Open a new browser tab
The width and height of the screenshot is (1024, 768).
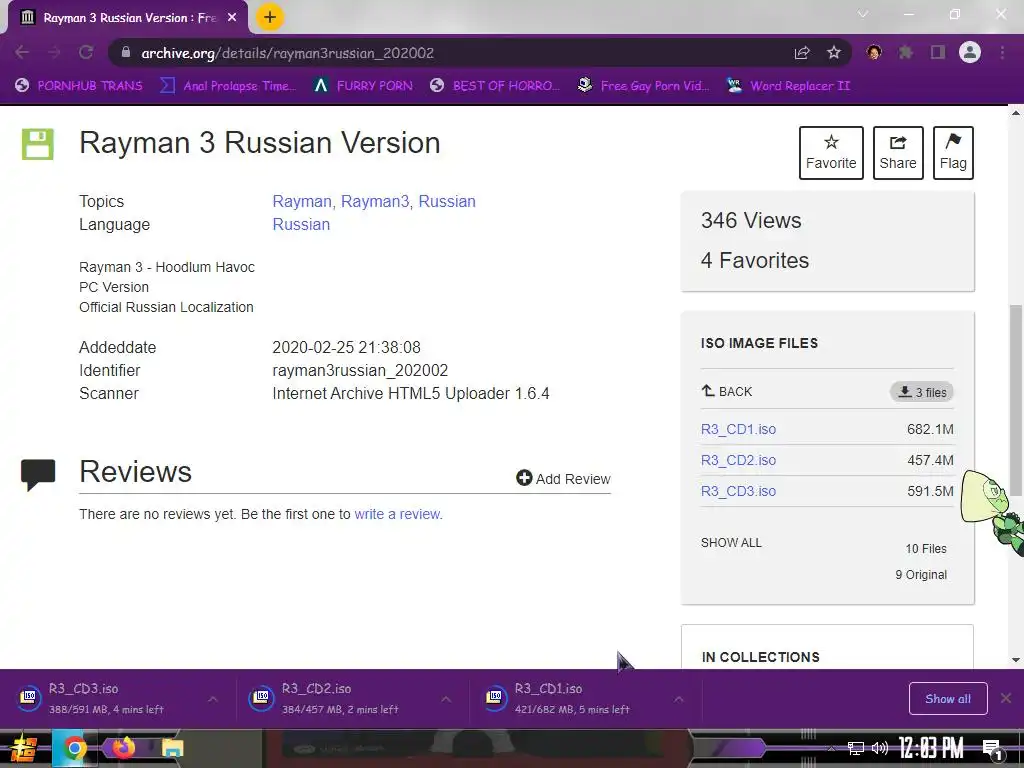pos(270,17)
